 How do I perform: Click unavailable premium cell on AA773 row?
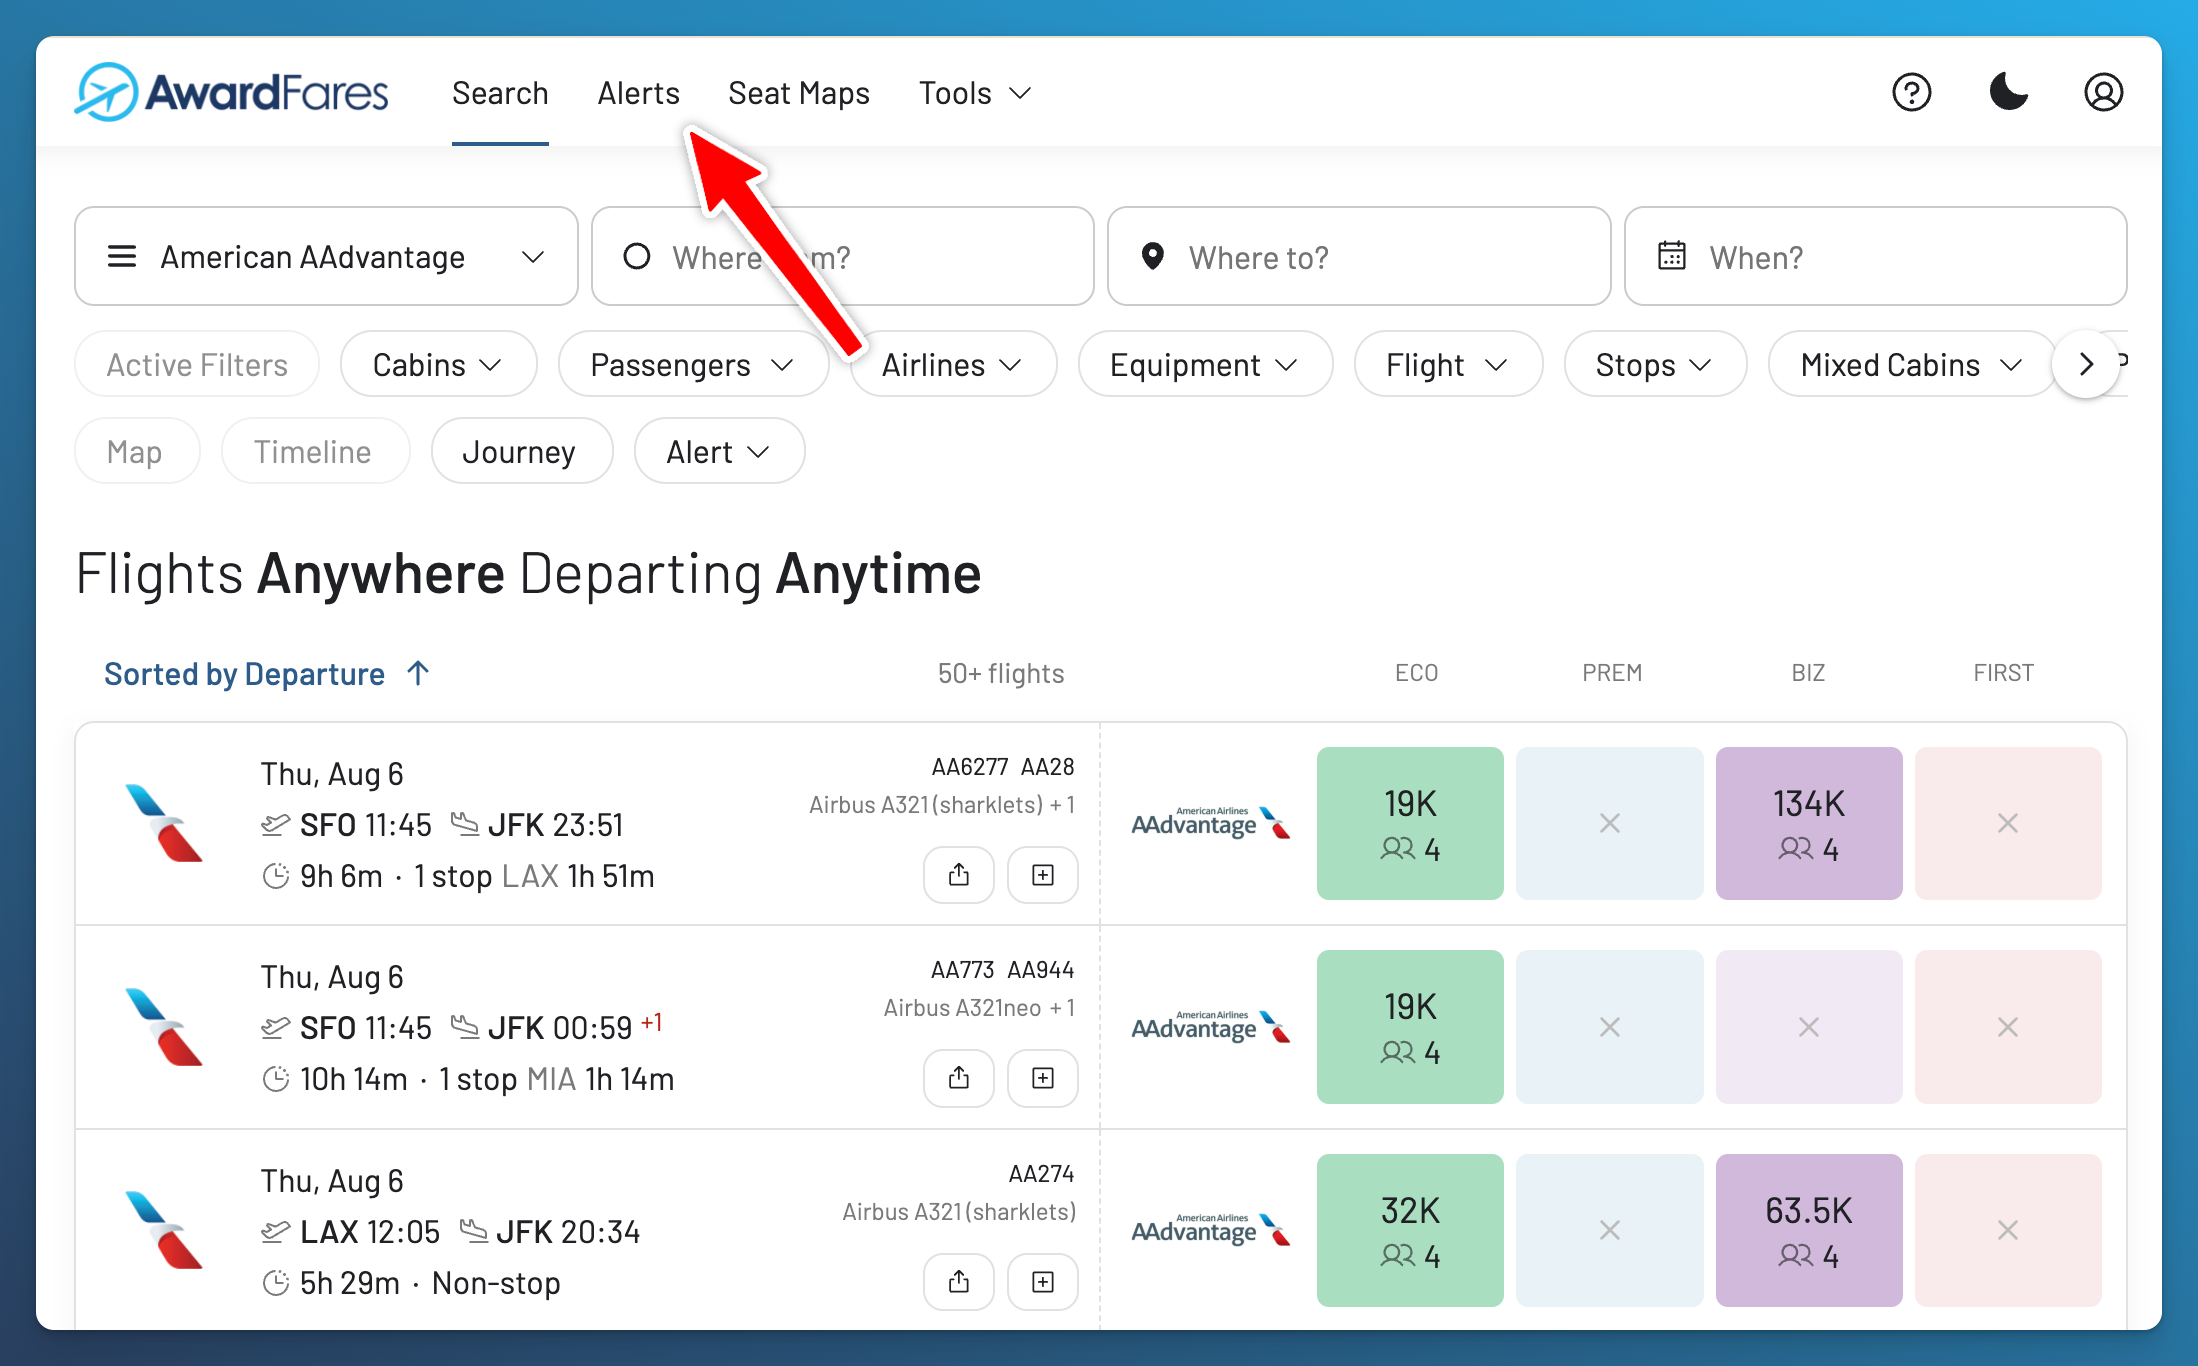coord(1609,1027)
